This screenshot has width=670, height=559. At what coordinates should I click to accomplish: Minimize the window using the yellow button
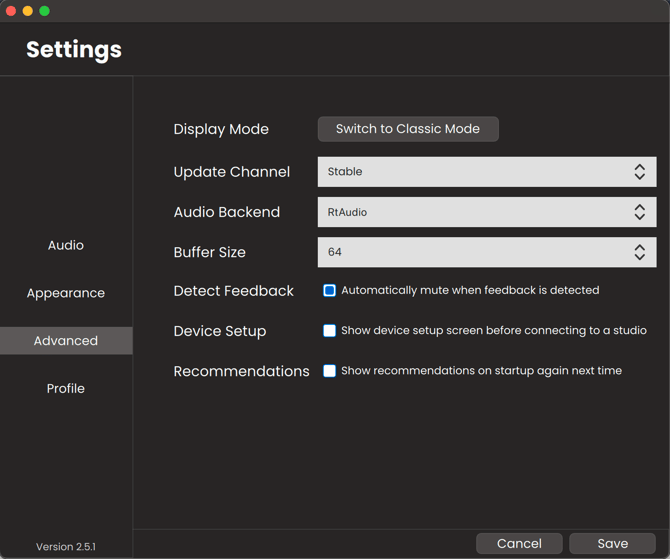(28, 11)
